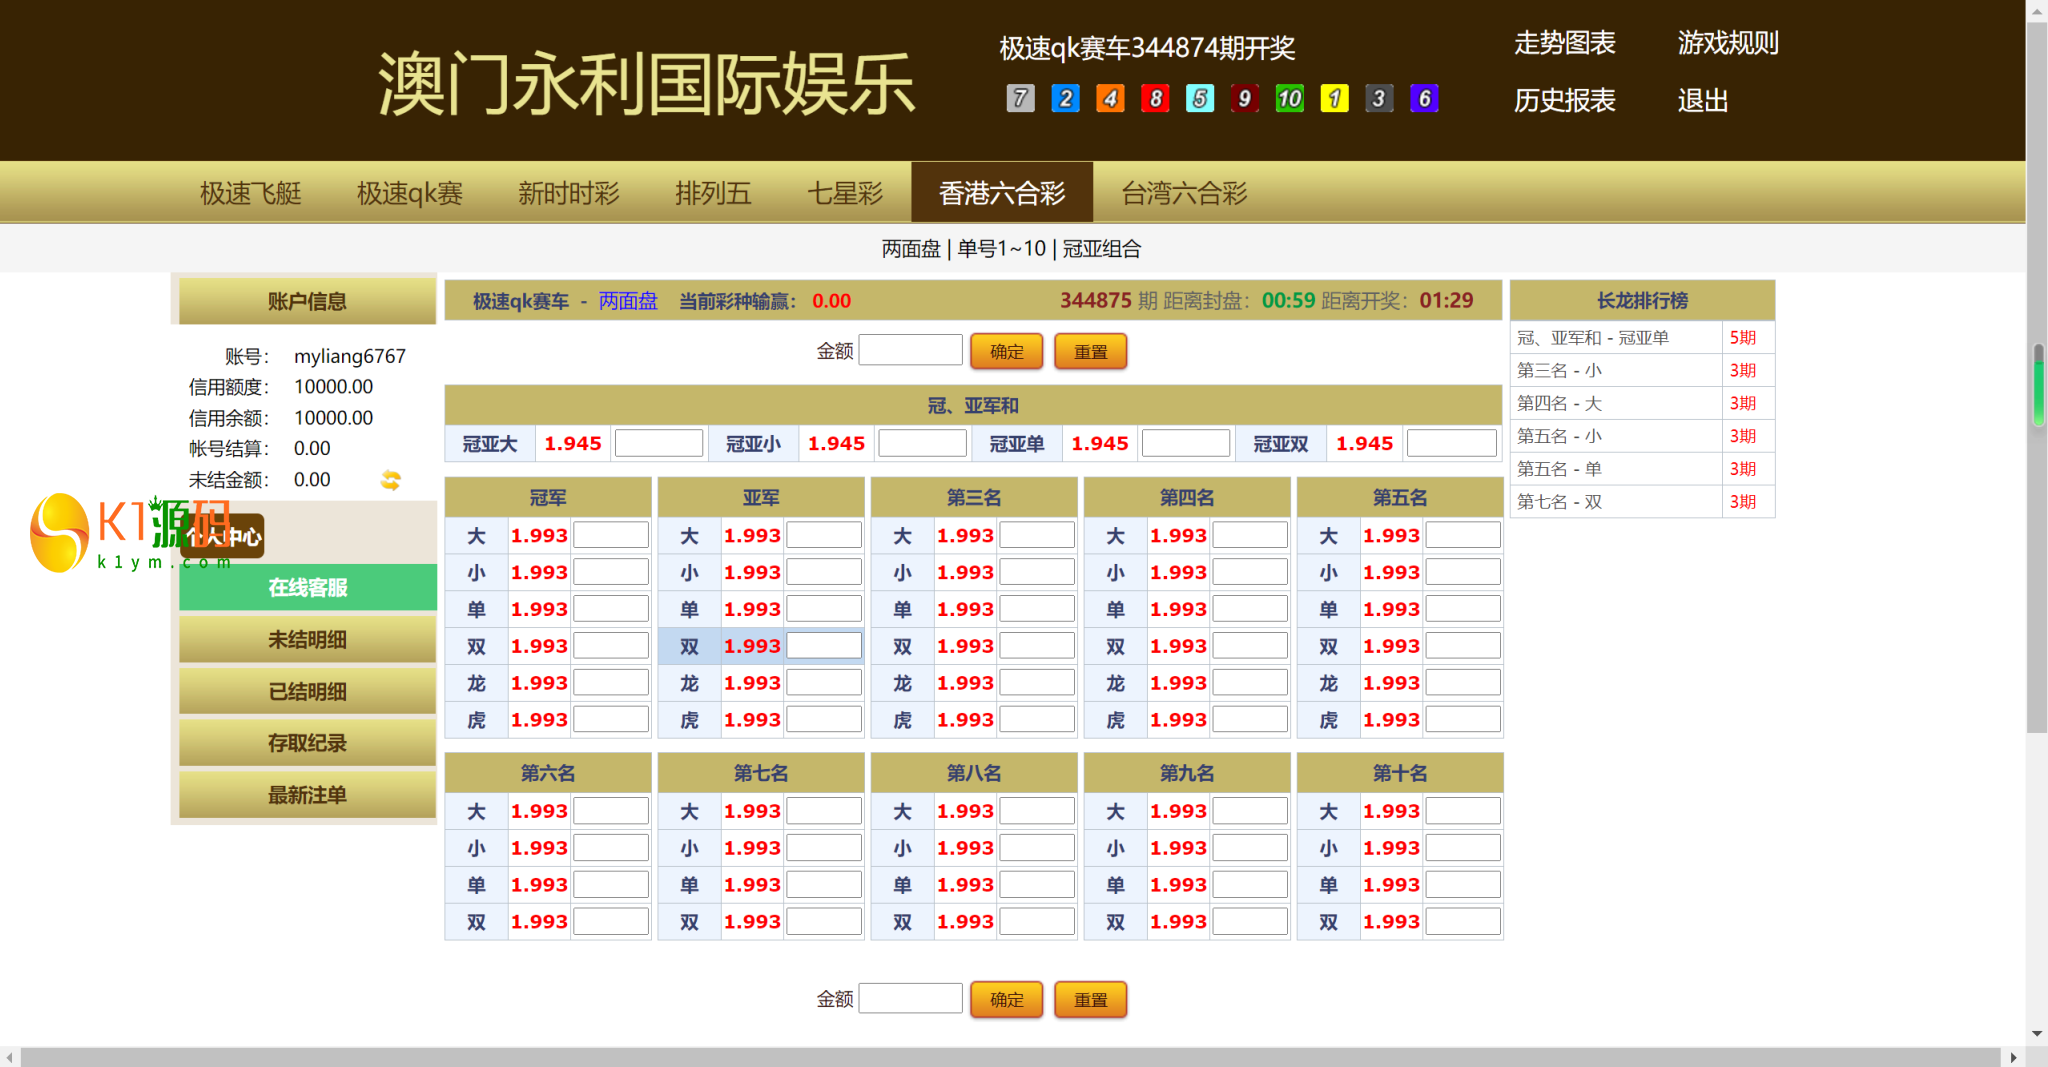Click 重置 above the 冠、亚军和 table
Screen dimensions: 2048x1067
click(1091, 352)
